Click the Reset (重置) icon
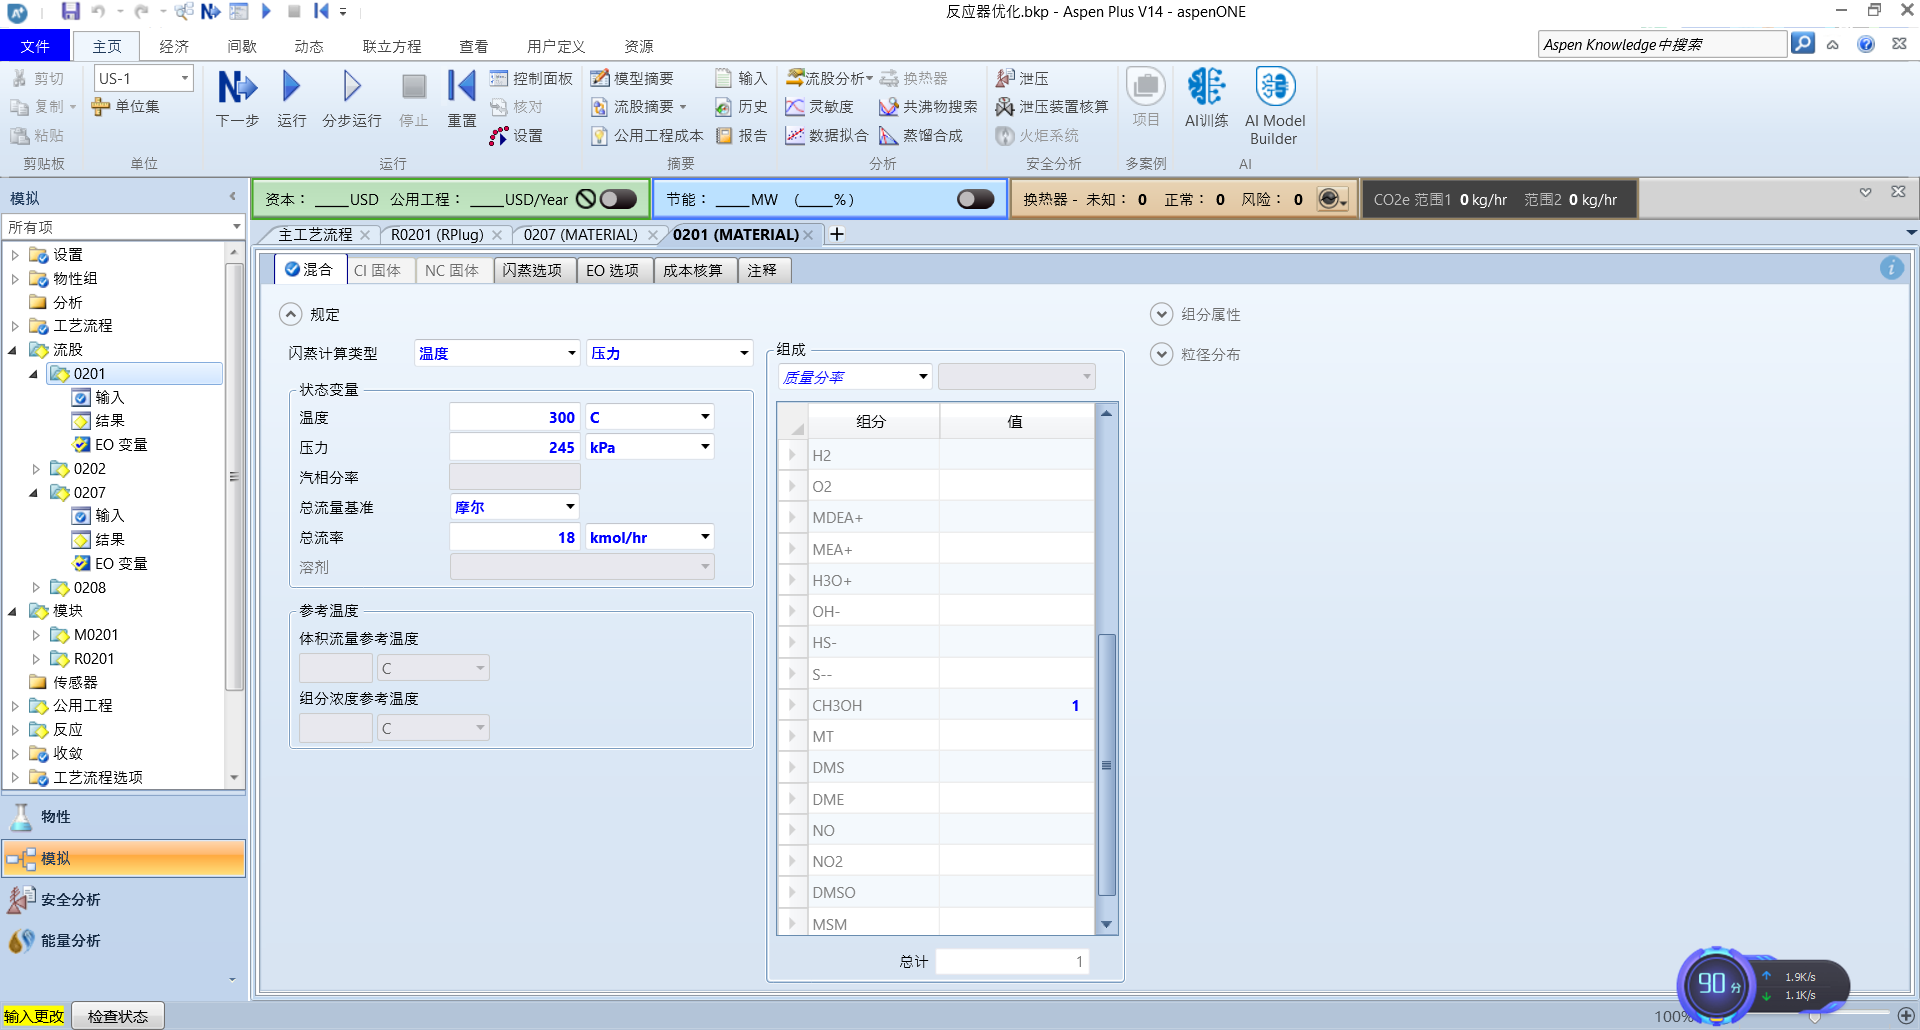Image resolution: width=1920 pixels, height=1030 pixels. (461, 88)
